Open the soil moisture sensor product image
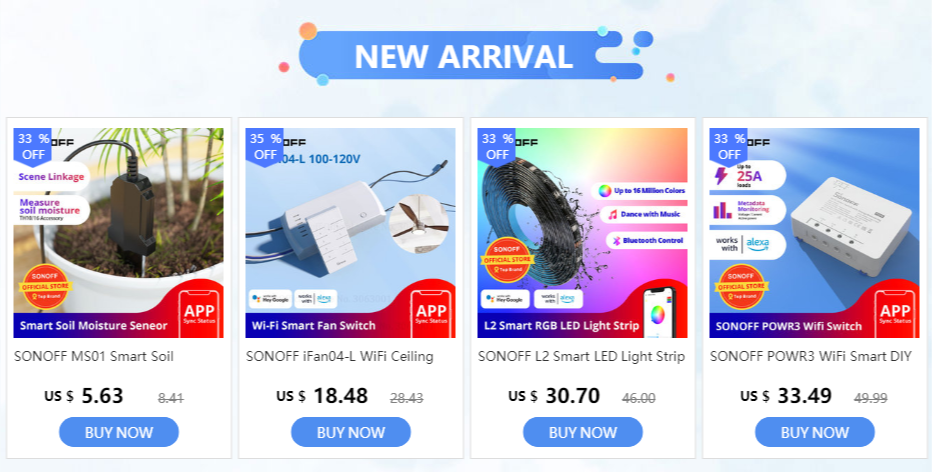Image resolution: width=932 pixels, height=472 pixels. click(119, 233)
